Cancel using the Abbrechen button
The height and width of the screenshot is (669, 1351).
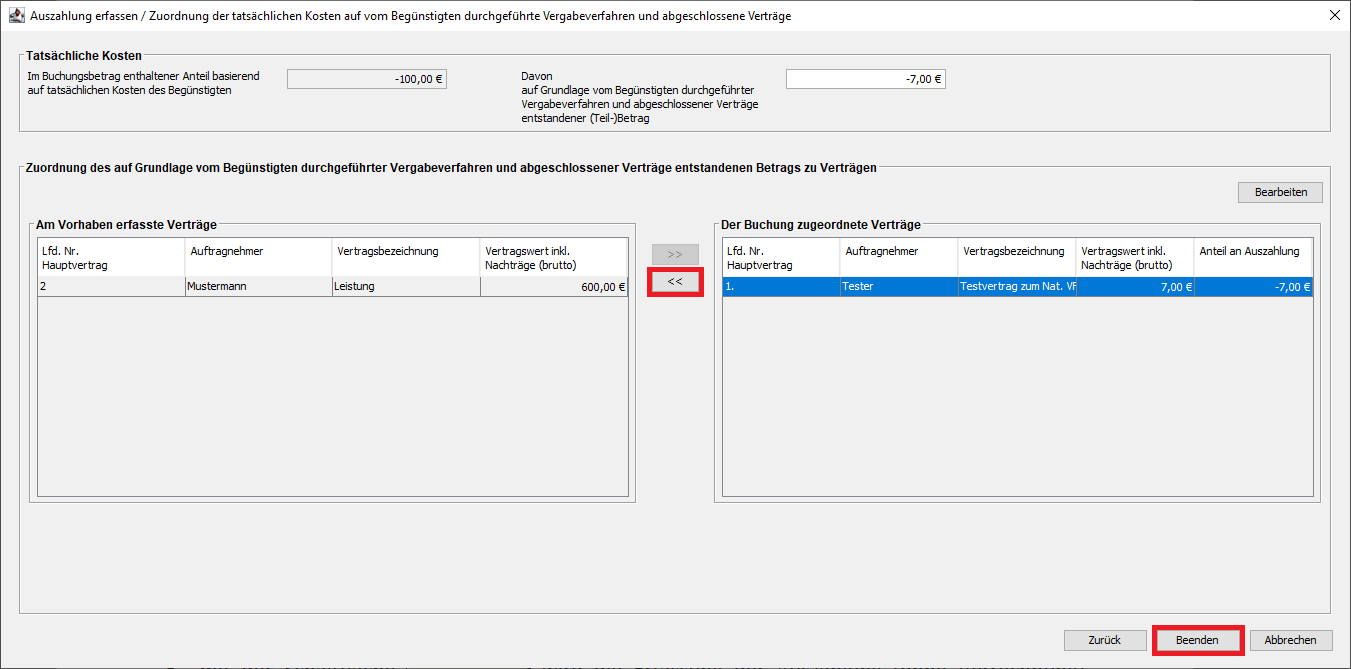1291,640
